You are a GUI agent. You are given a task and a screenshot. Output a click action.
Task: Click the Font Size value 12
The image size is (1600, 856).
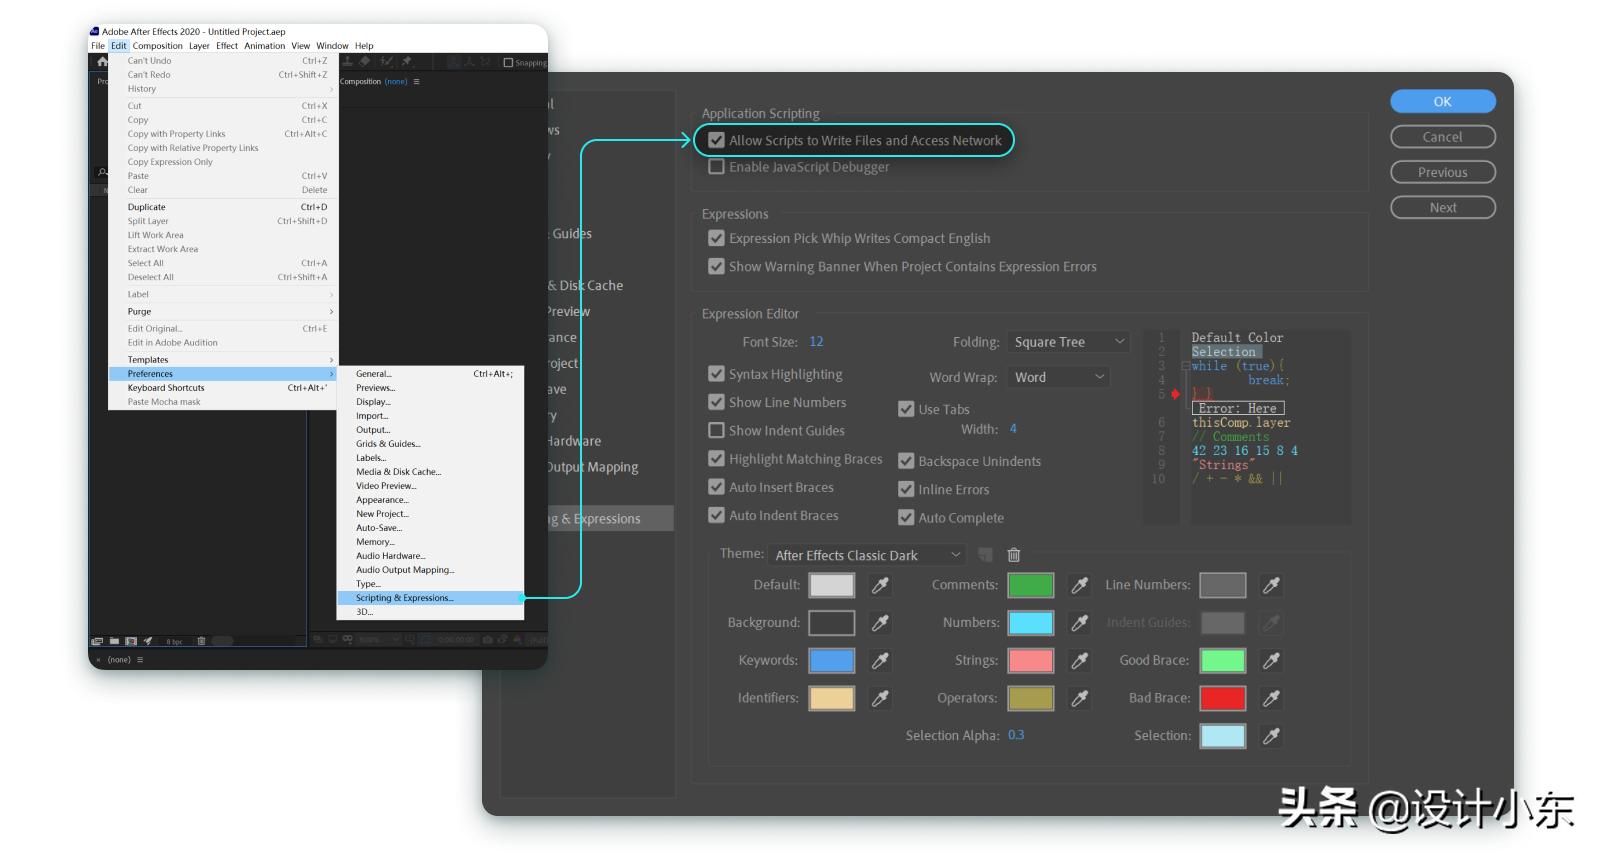tap(816, 342)
